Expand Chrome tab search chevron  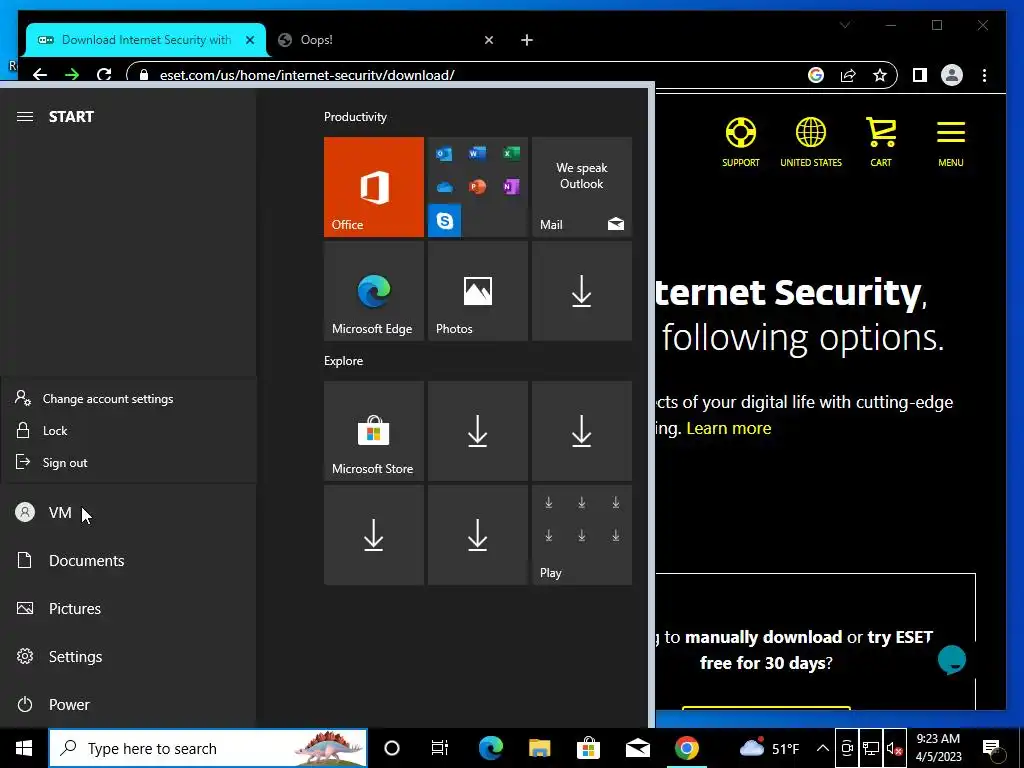[x=845, y=25]
